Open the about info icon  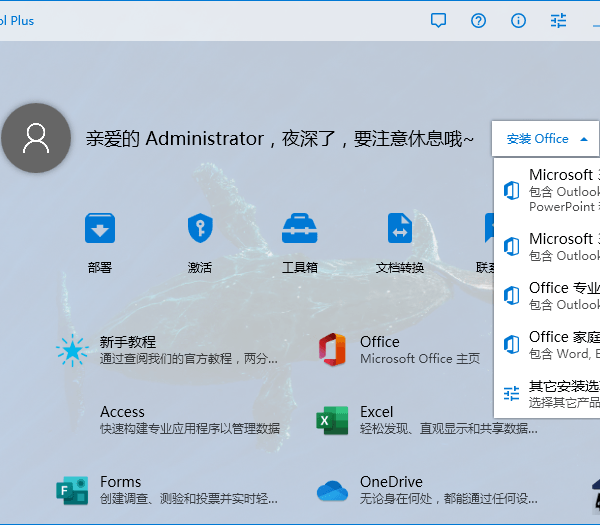pyautogui.click(x=518, y=20)
